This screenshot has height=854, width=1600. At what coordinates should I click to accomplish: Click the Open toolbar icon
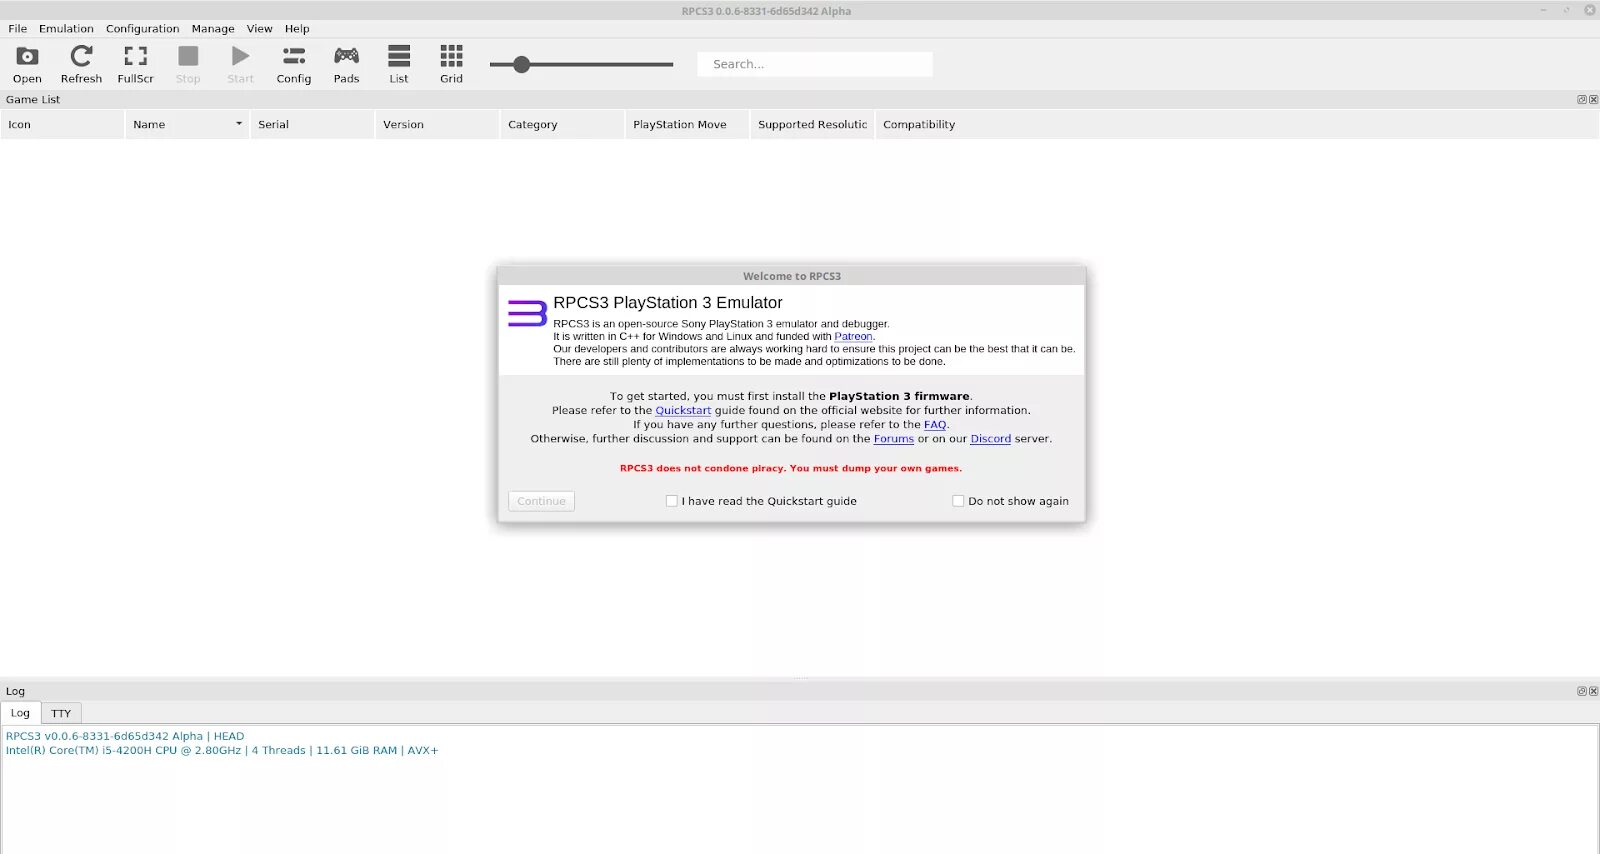(x=27, y=64)
